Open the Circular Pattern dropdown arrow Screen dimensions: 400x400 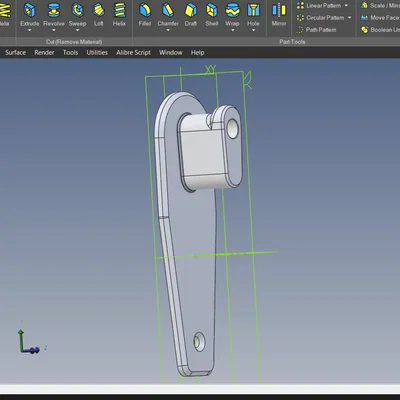[350, 18]
